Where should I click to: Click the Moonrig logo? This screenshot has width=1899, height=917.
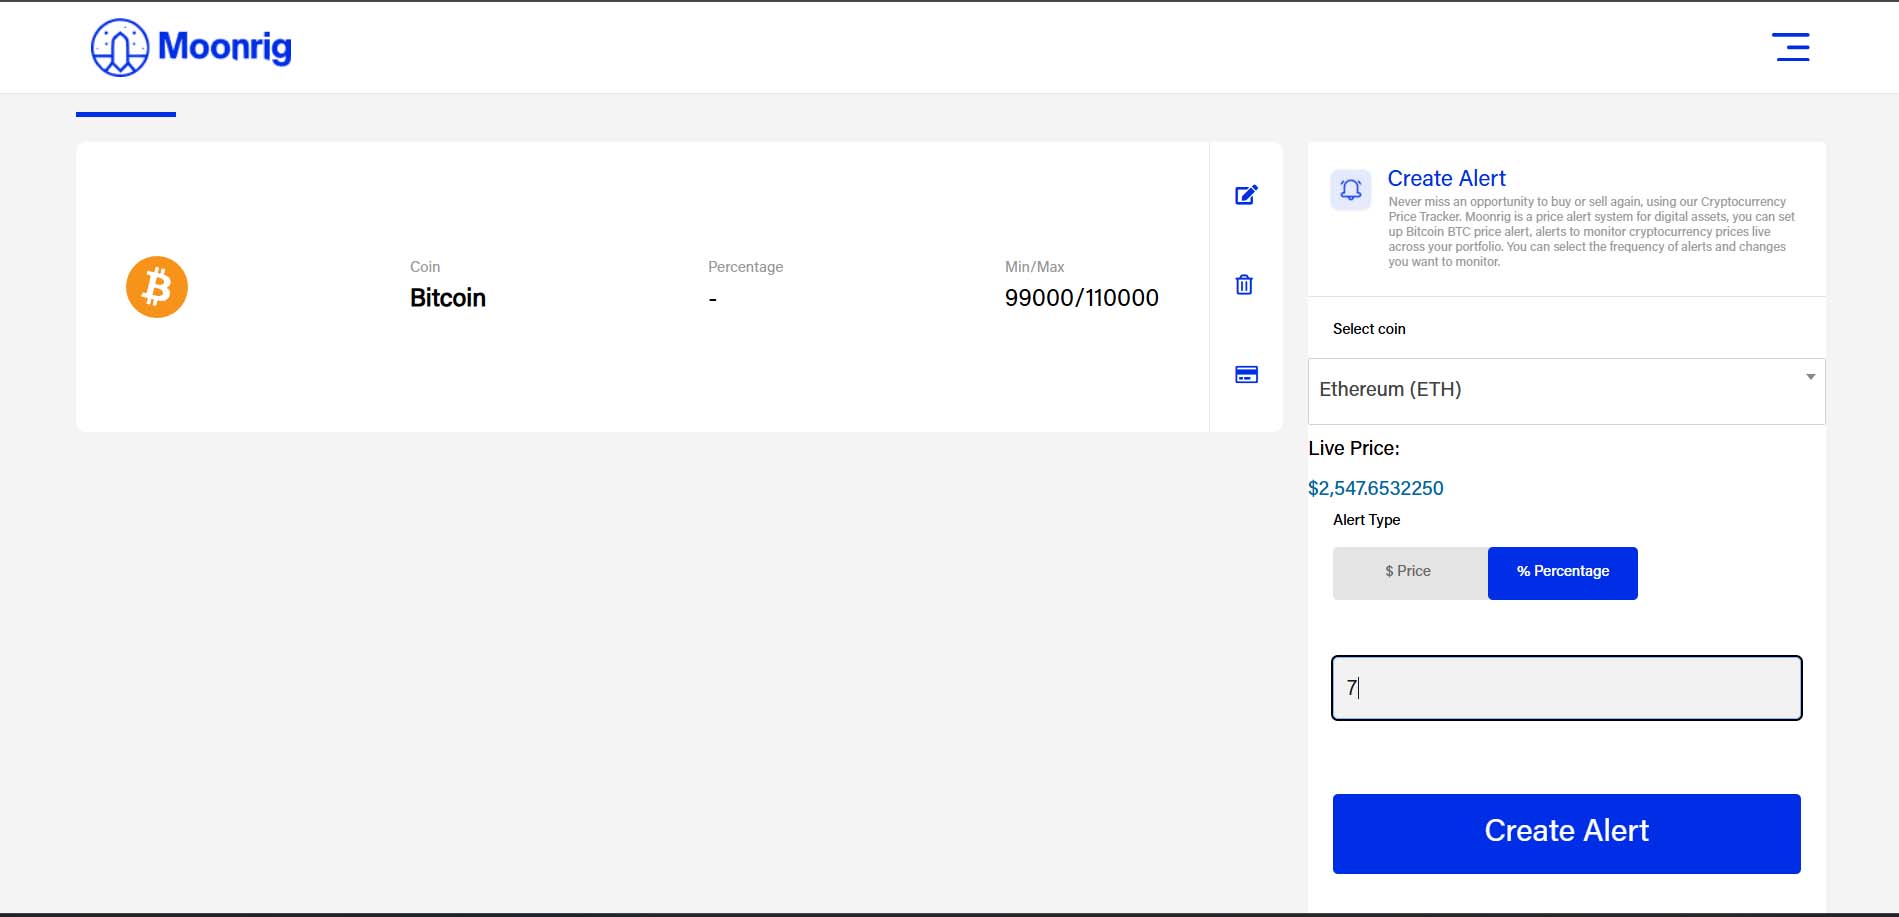[191, 47]
